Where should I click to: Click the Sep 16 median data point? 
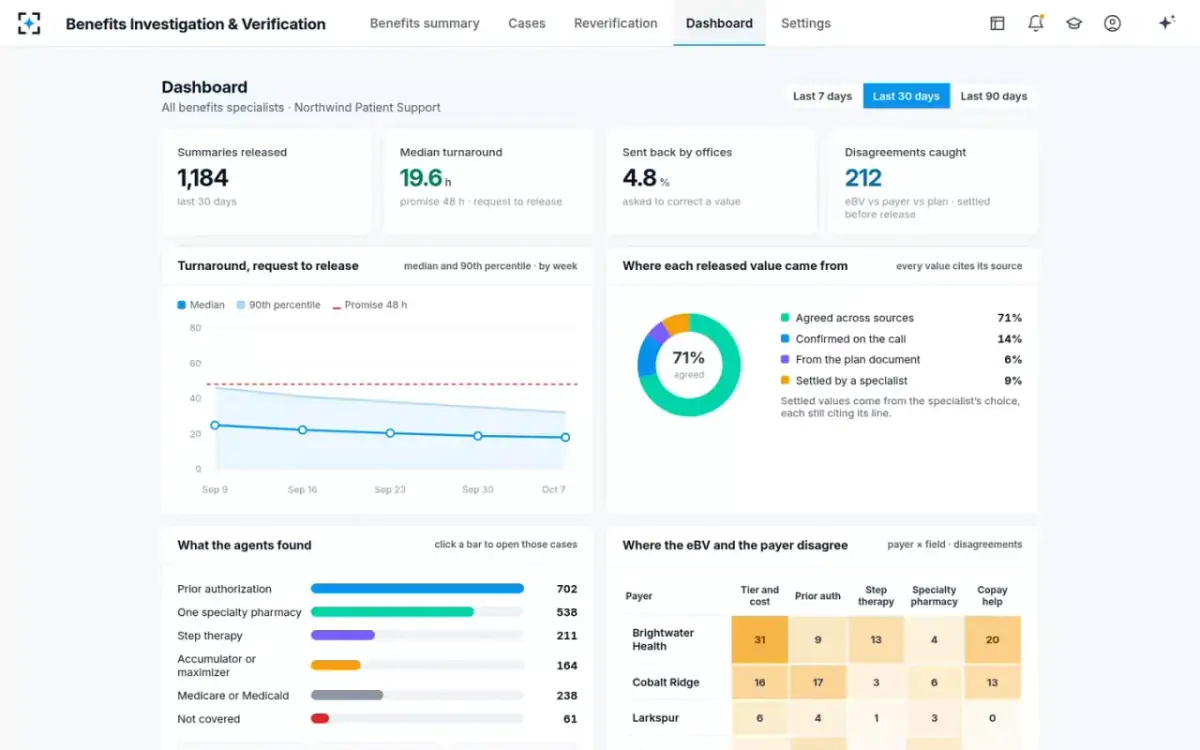pos(303,430)
